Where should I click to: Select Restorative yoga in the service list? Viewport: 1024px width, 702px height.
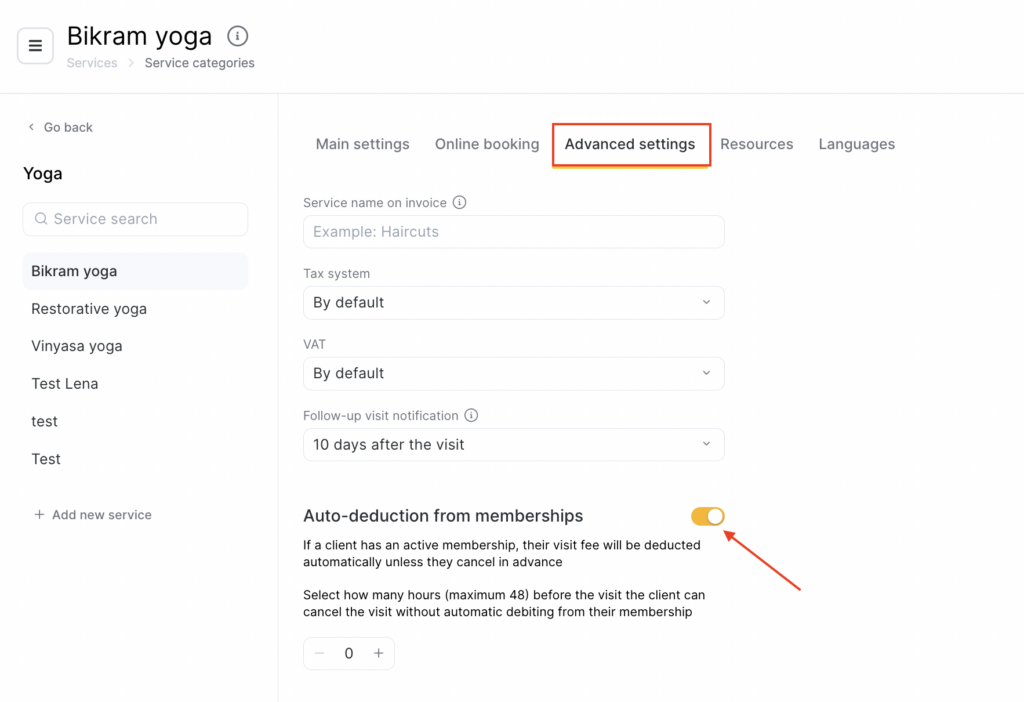89,309
